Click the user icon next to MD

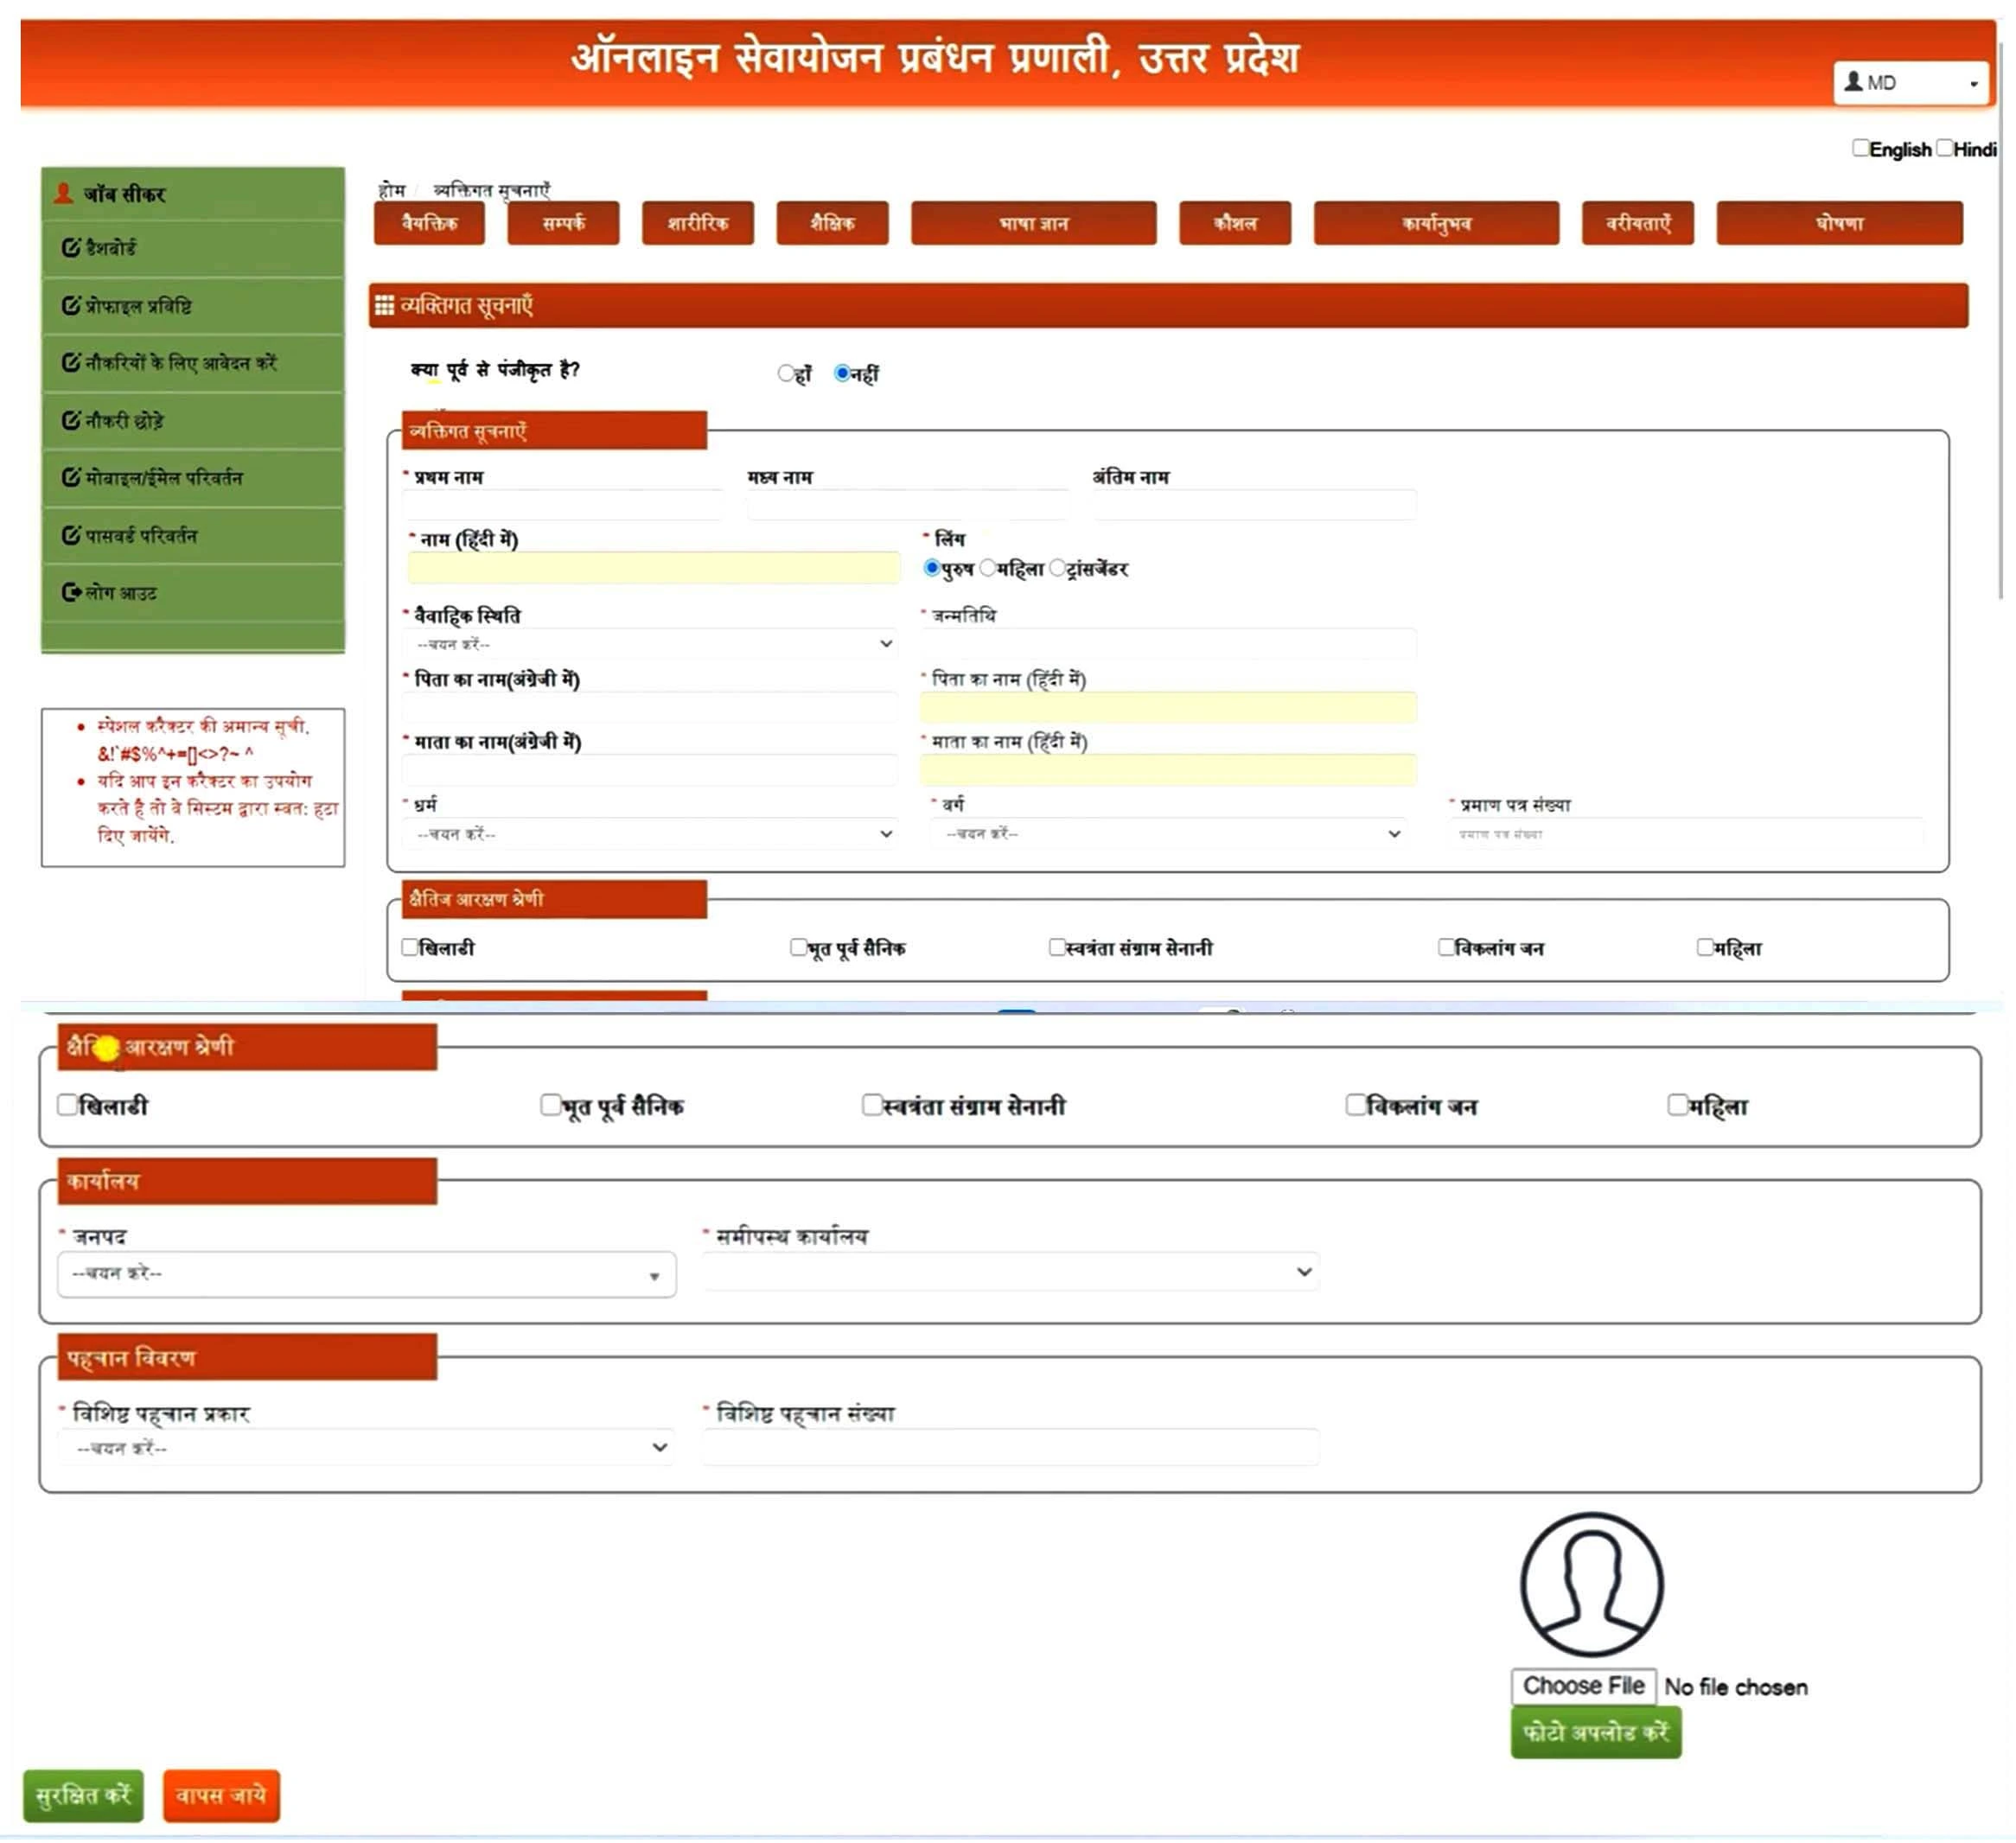click(1853, 82)
